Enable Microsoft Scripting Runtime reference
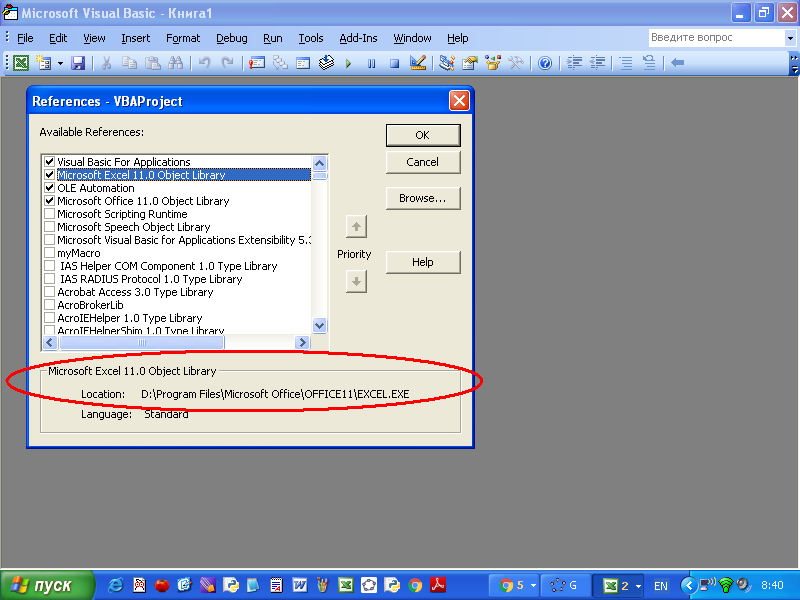 (49, 214)
